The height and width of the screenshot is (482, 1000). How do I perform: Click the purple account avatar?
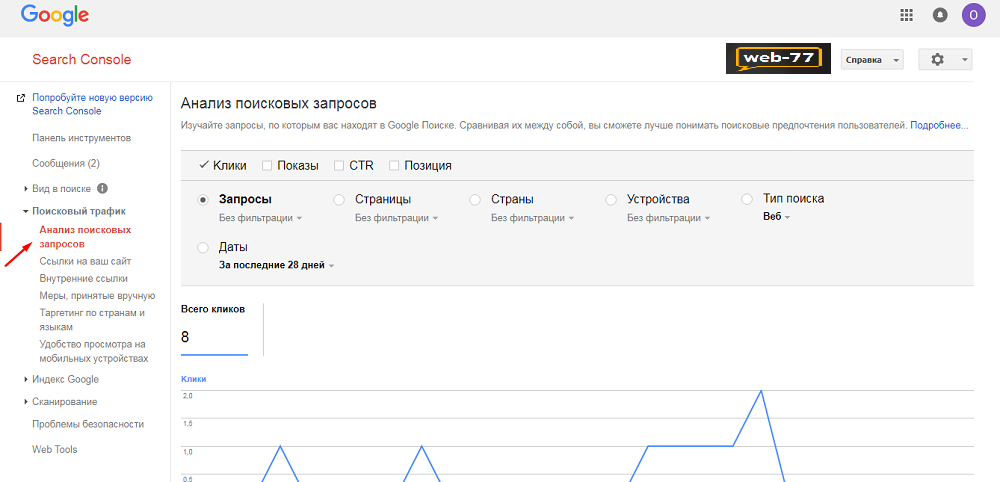(973, 14)
